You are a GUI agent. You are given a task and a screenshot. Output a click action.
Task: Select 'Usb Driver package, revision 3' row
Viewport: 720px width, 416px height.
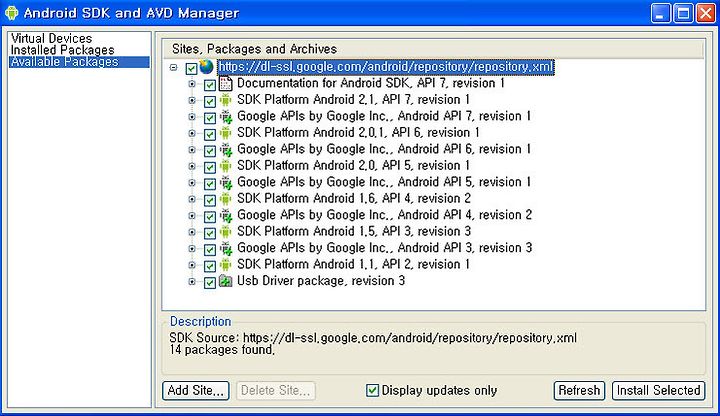coord(321,281)
